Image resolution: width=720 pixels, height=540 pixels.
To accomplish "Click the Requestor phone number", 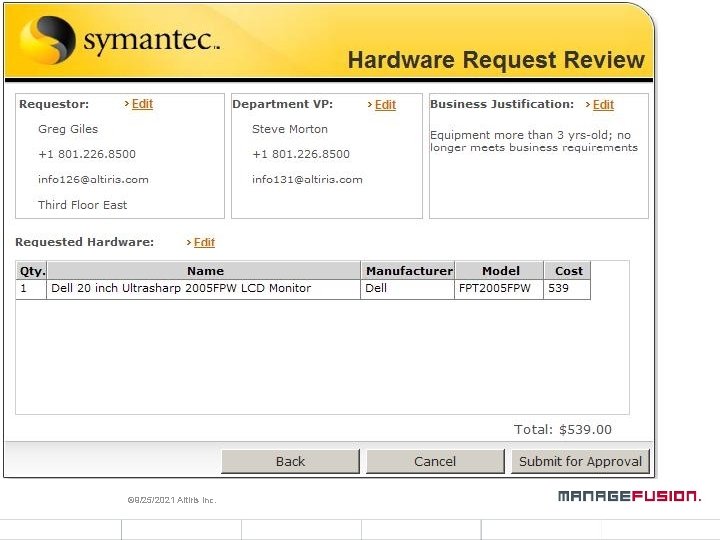I will point(87,154).
